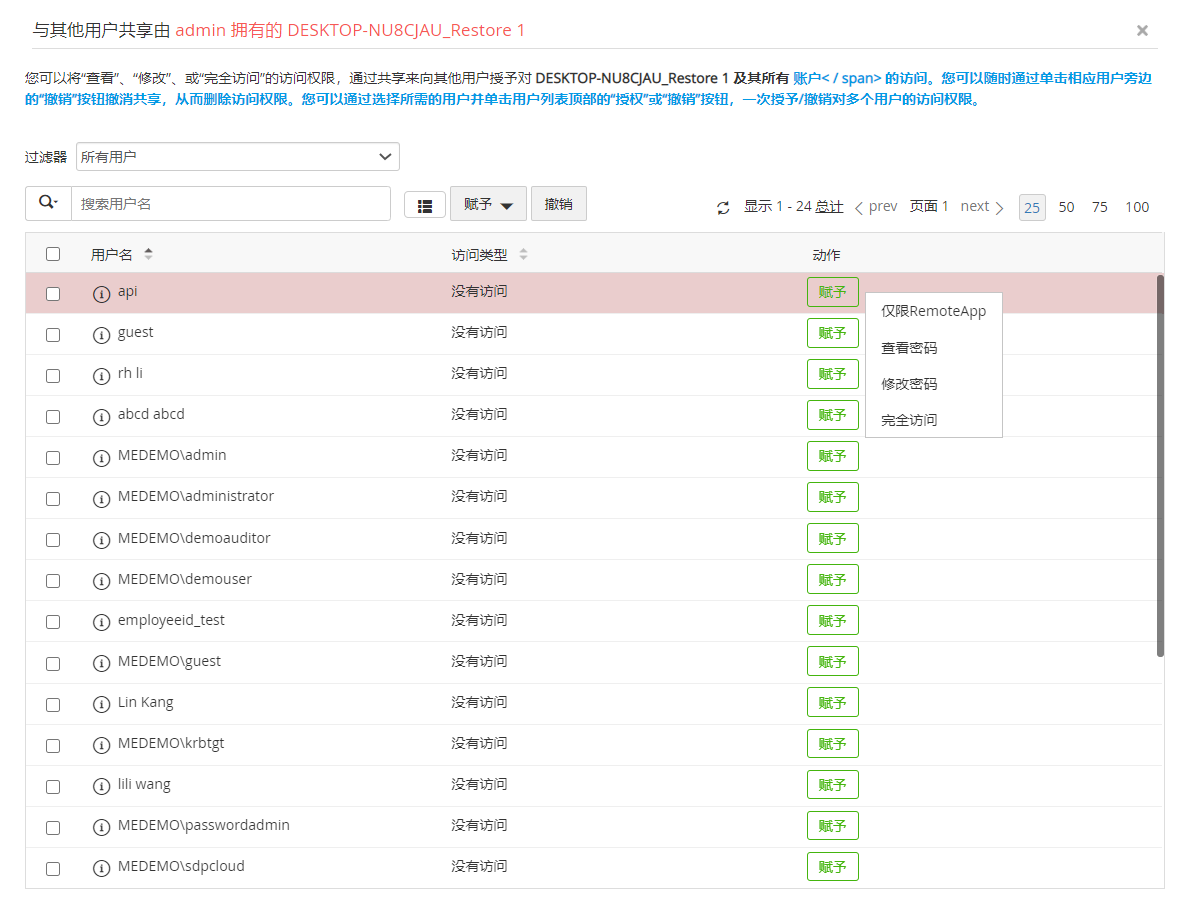Choose 完全访问 from the grant menu
The image size is (1183, 899).
933,420
